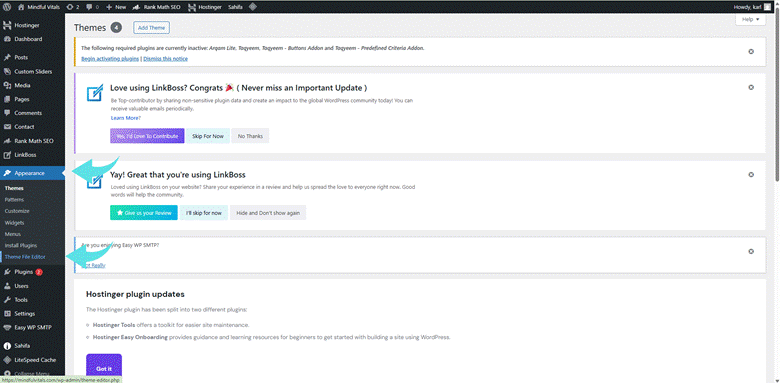Click I'll skip for now button
Screen dimensions: 780x383
coord(203,213)
